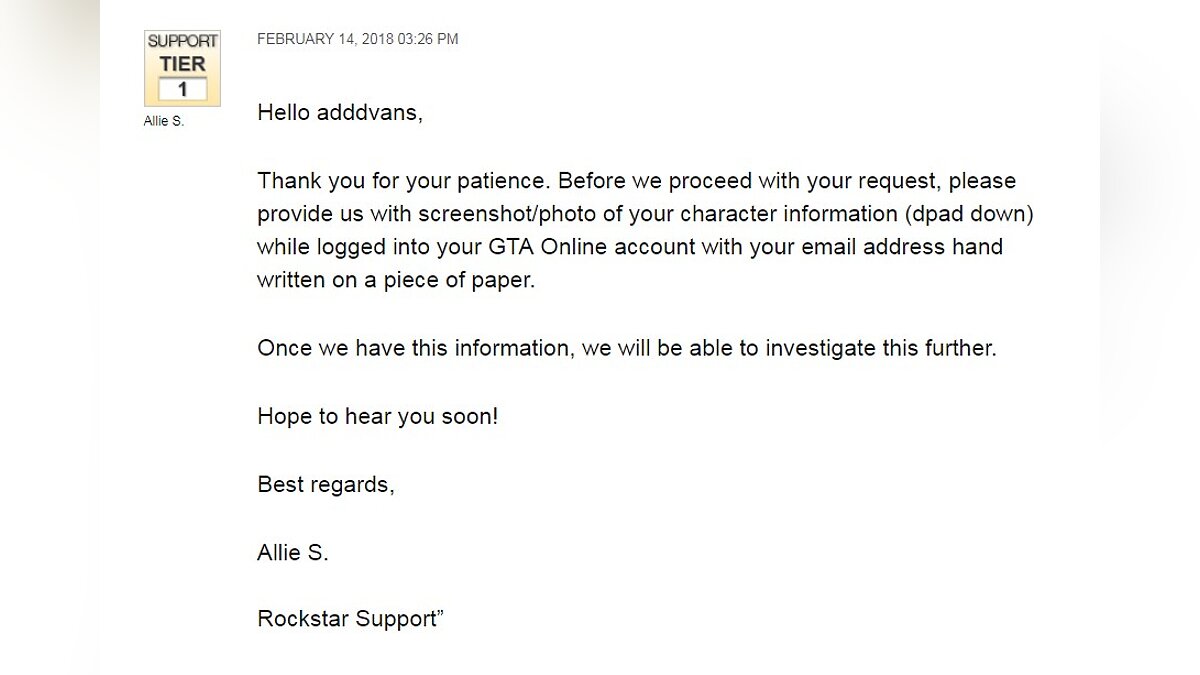Click the February 14, 2018 timestamp
Viewport: 1200px width, 675px height.
pyautogui.click(x=358, y=39)
